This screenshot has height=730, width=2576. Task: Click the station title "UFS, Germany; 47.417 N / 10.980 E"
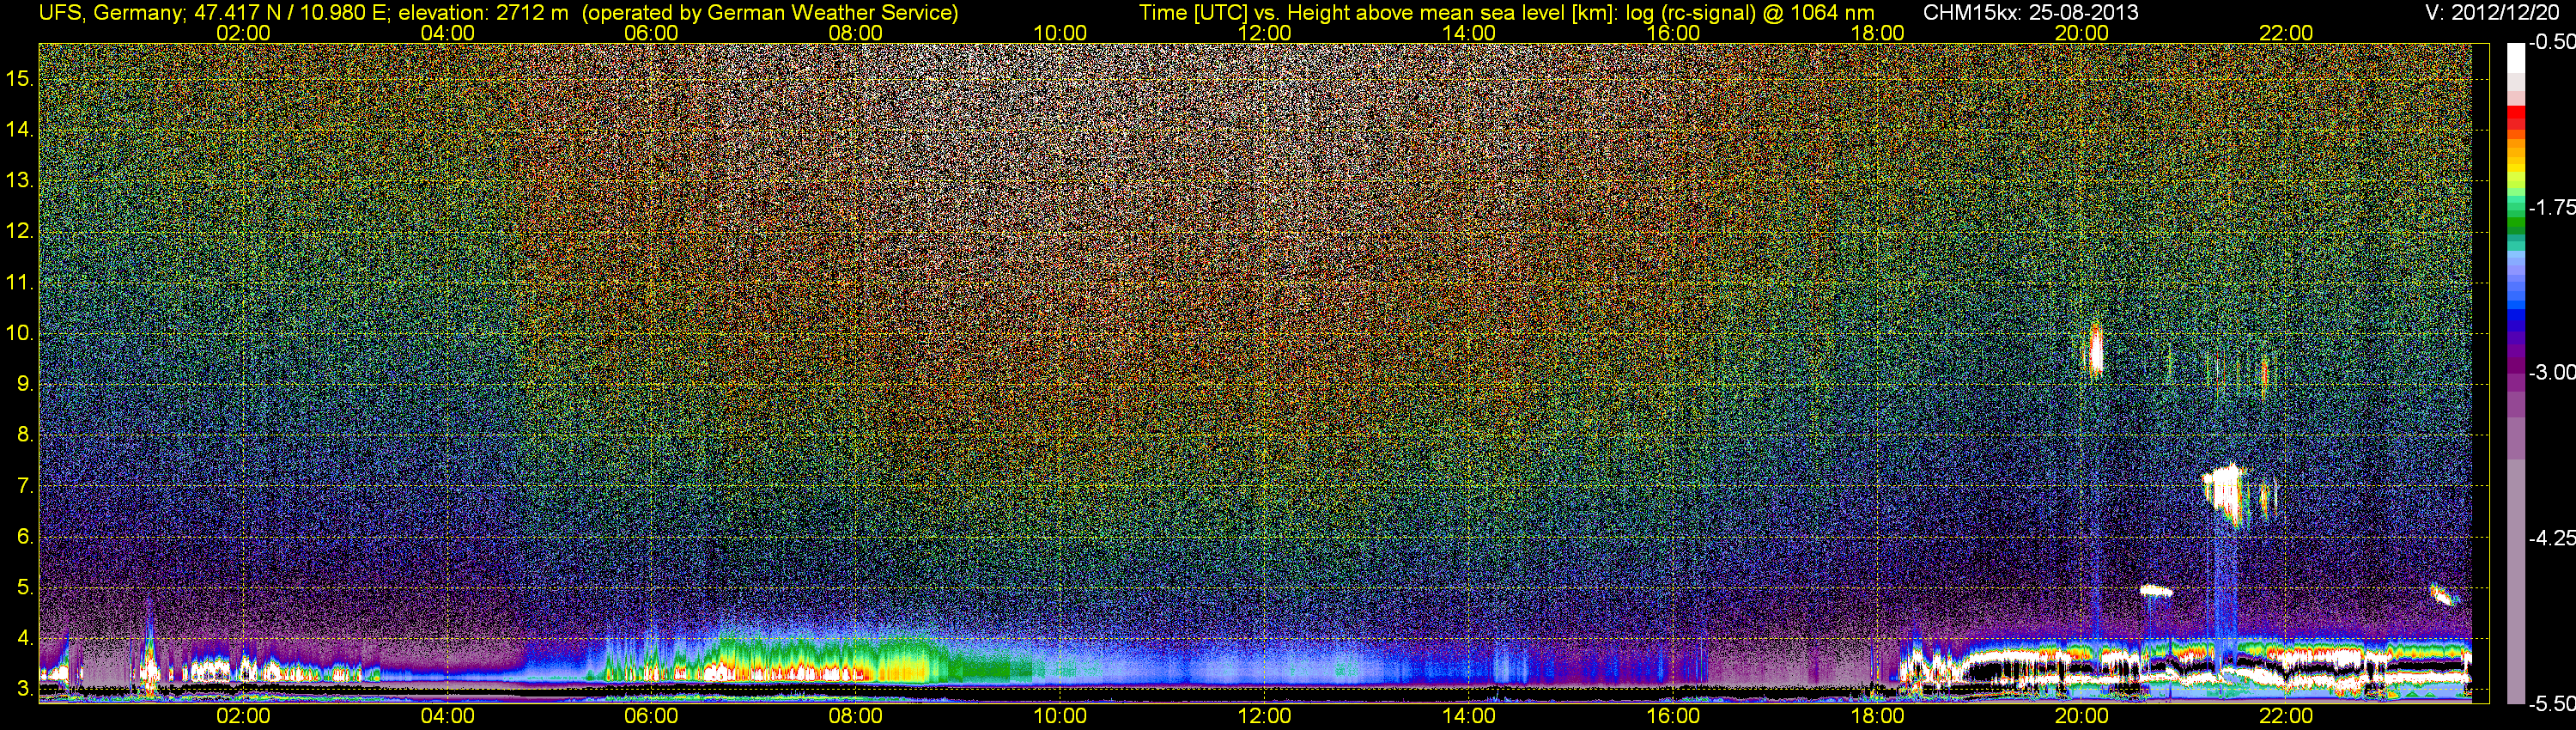tap(214, 13)
